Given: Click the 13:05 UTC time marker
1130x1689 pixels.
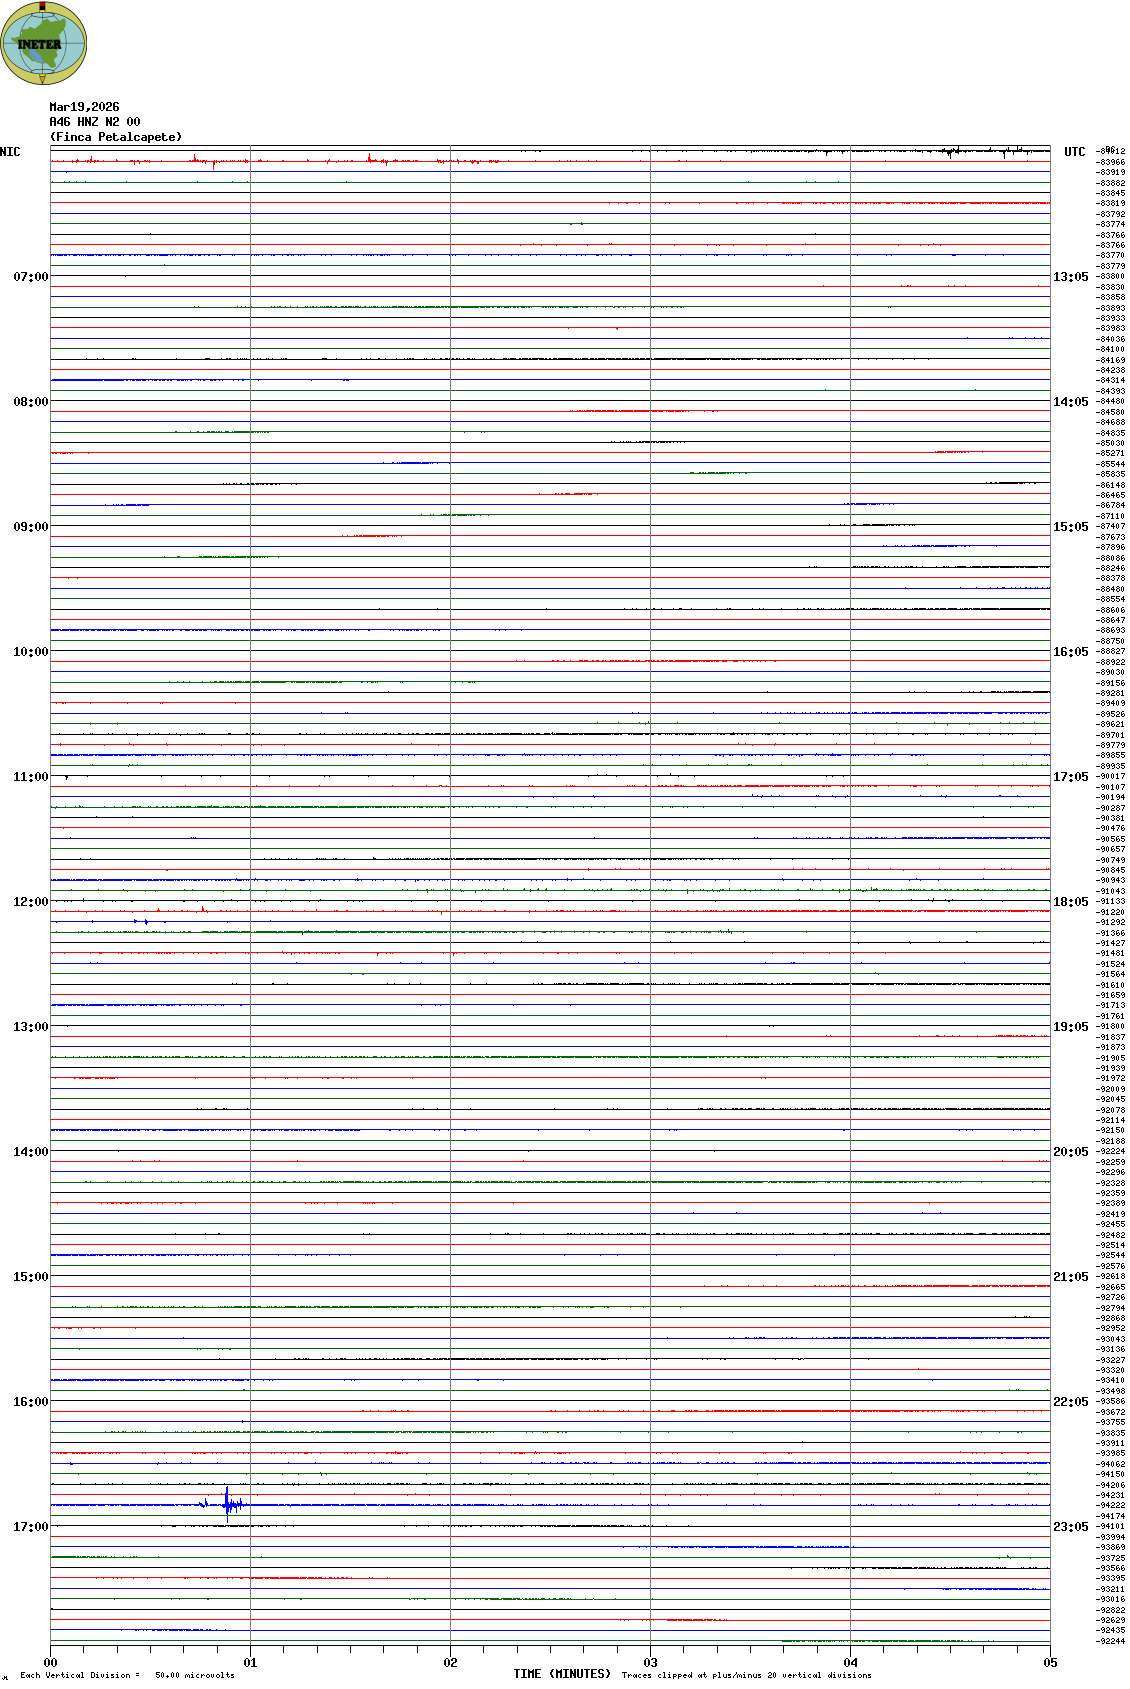Looking at the screenshot, I should [1070, 277].
